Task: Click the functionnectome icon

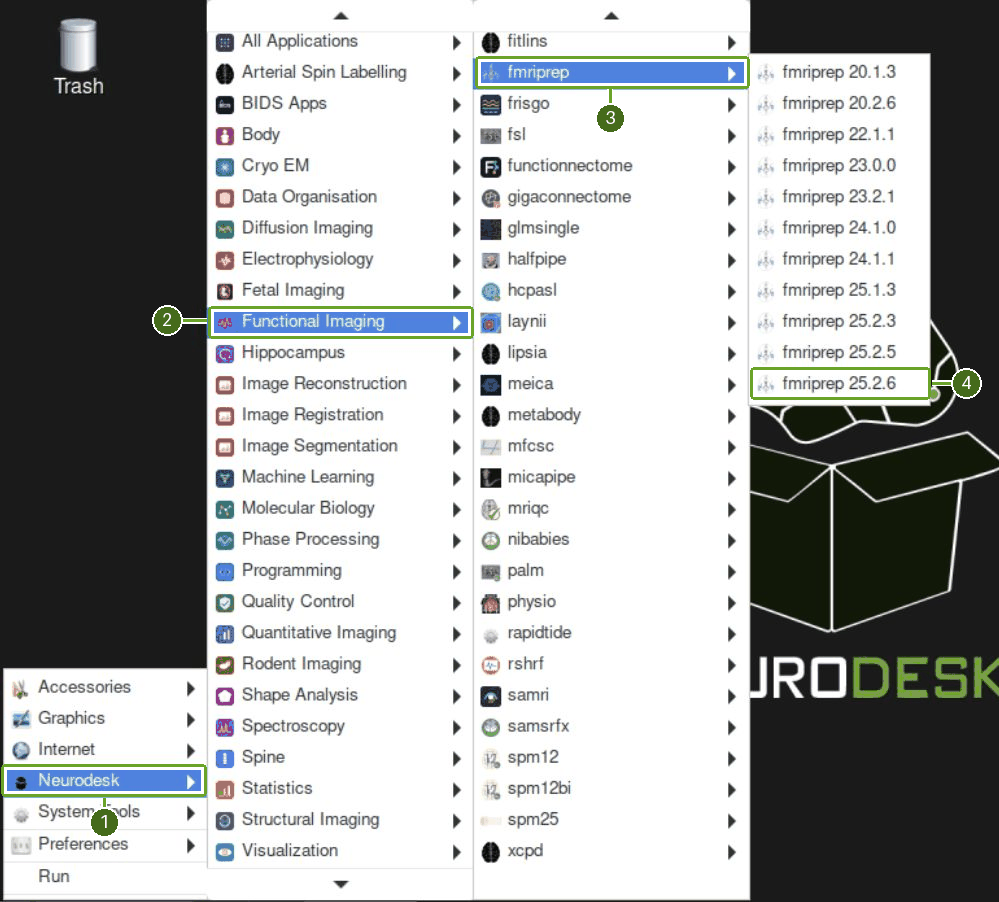Action: tap(491, 167)
